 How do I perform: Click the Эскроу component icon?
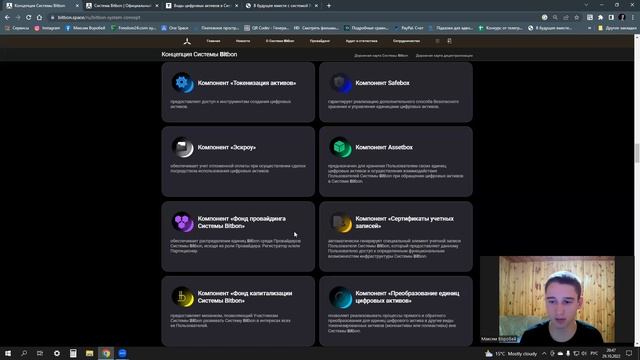[x=182, y=147]
